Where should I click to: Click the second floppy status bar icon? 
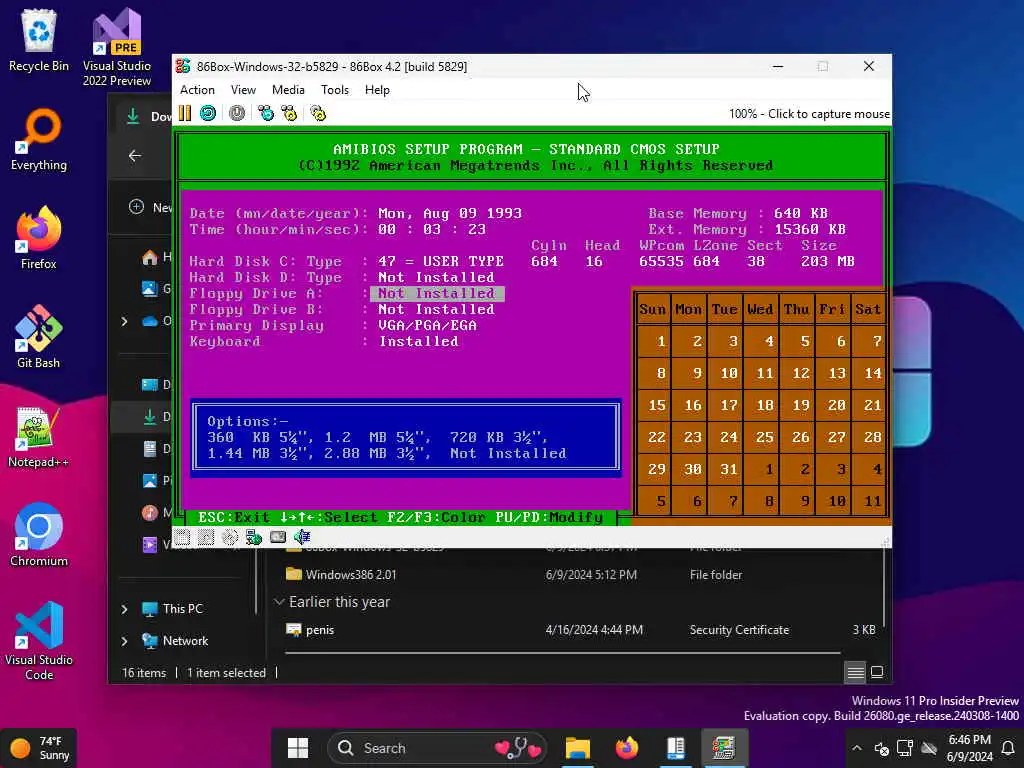(206, 537)
